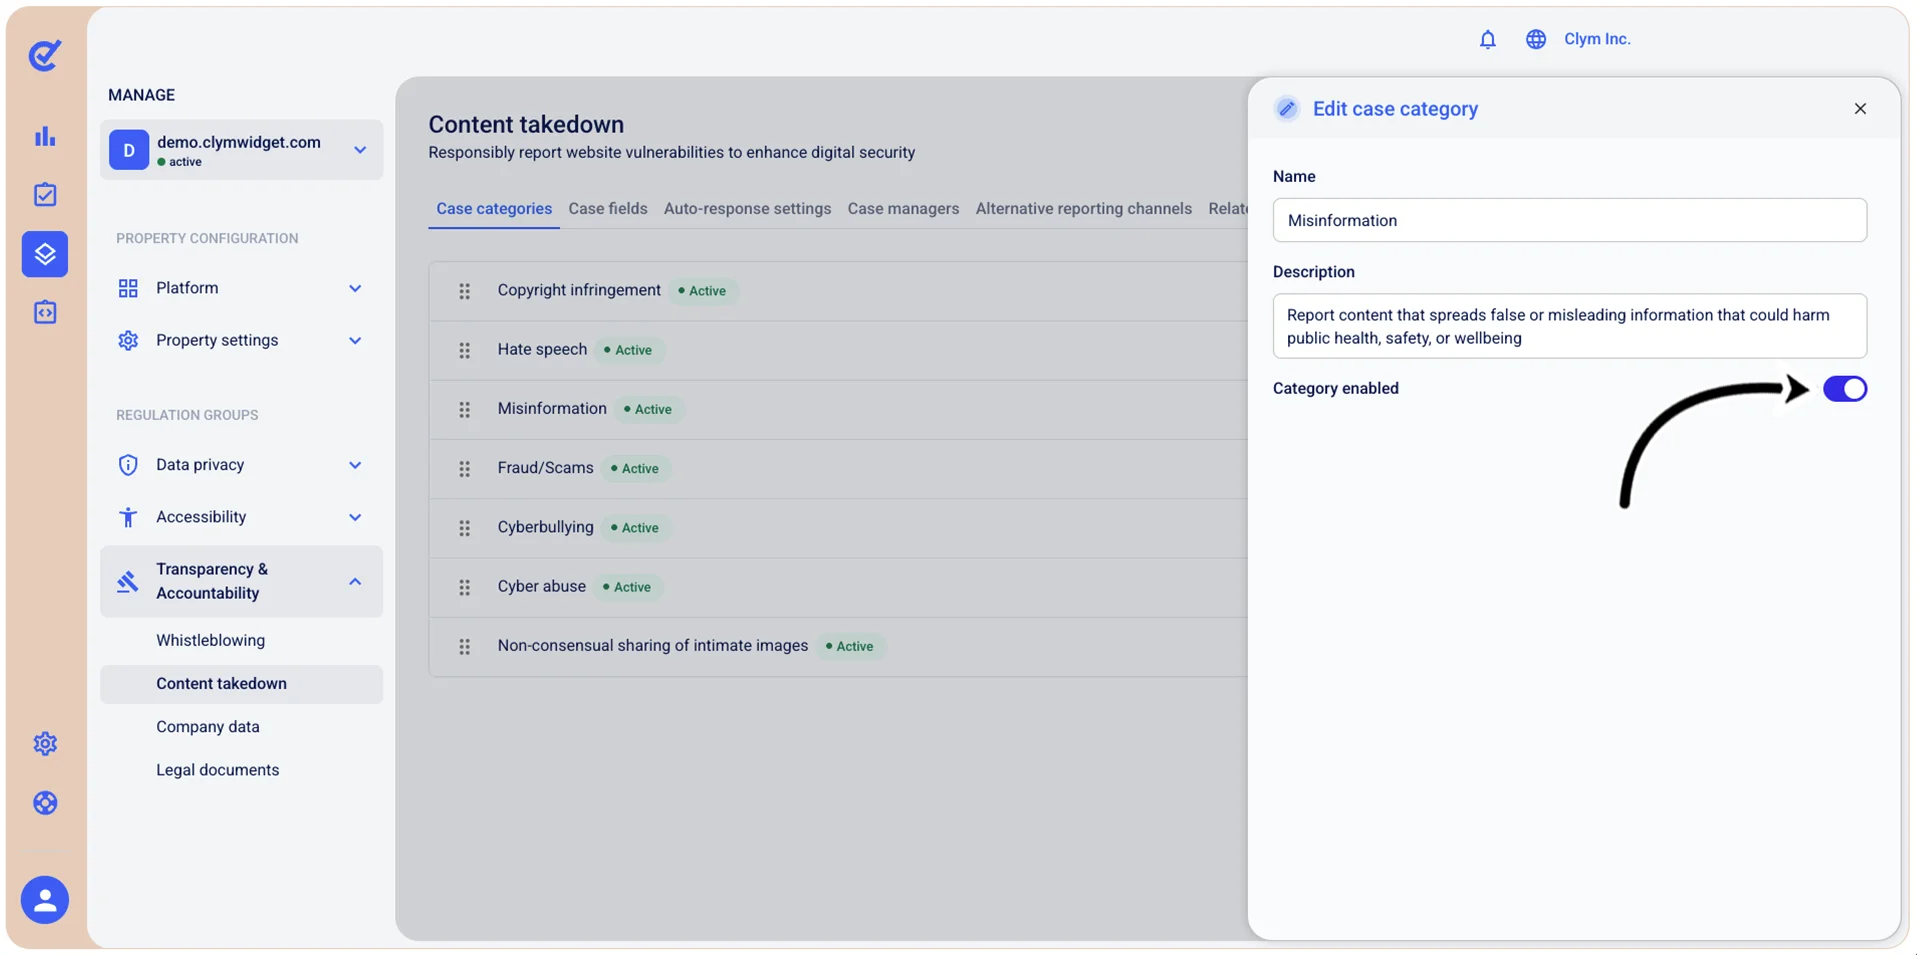Grab the Copyright infringement drag handle
The height and width of the screenshot is (955, 1917).
pyautogui.click(x=465, y=291)
